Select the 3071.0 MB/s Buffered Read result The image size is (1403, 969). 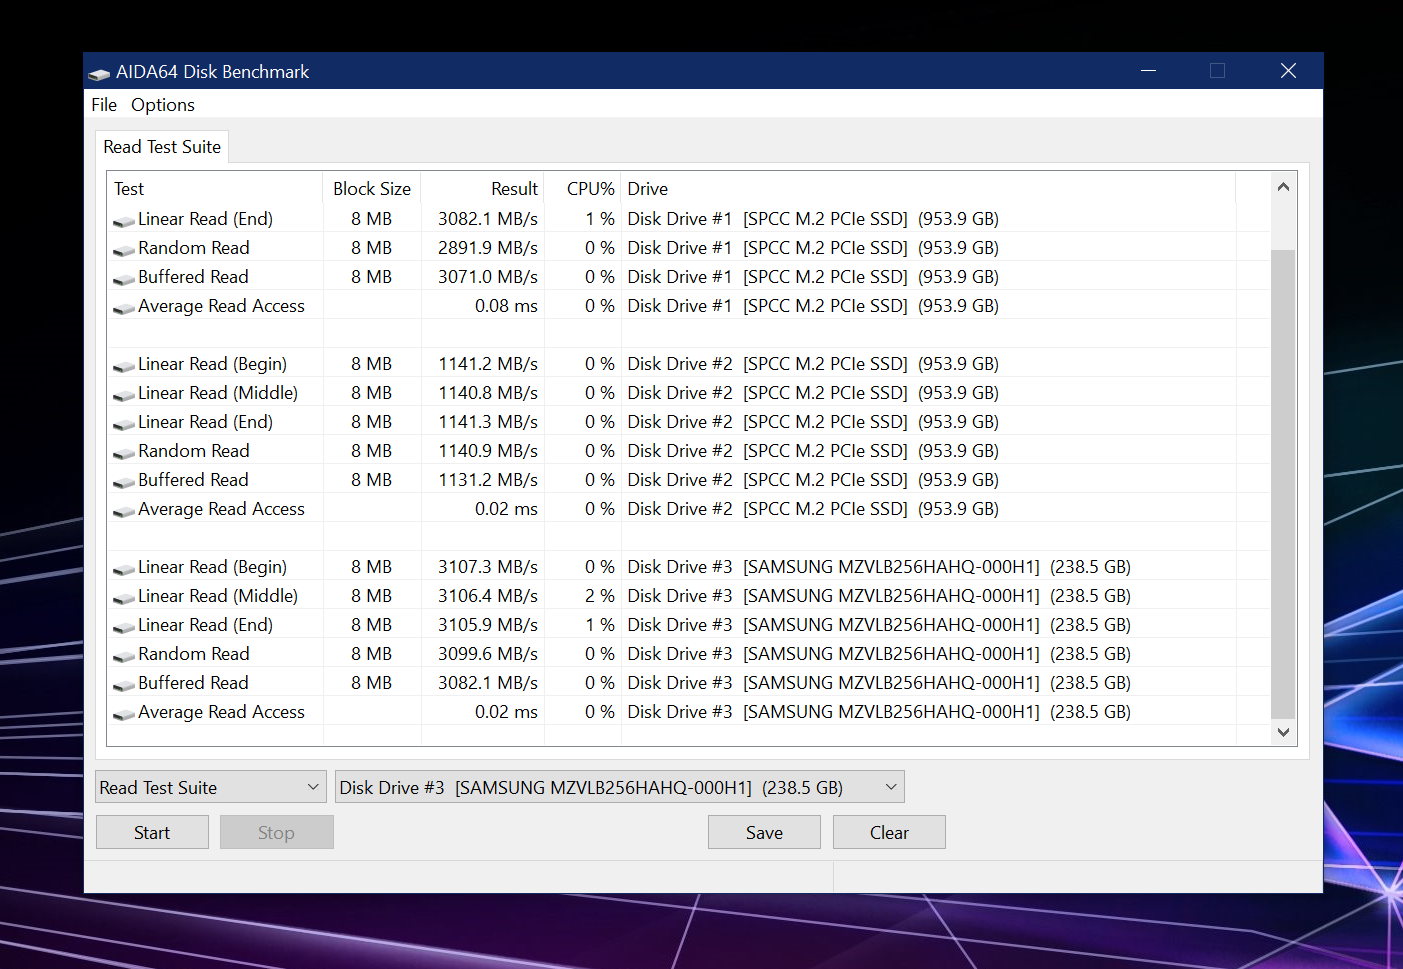[x=488, y=277]
